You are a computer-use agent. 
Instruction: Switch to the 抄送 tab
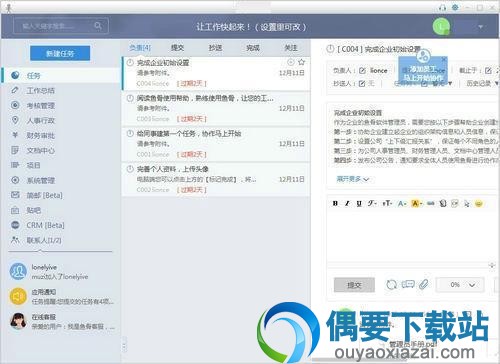point(215,48)
